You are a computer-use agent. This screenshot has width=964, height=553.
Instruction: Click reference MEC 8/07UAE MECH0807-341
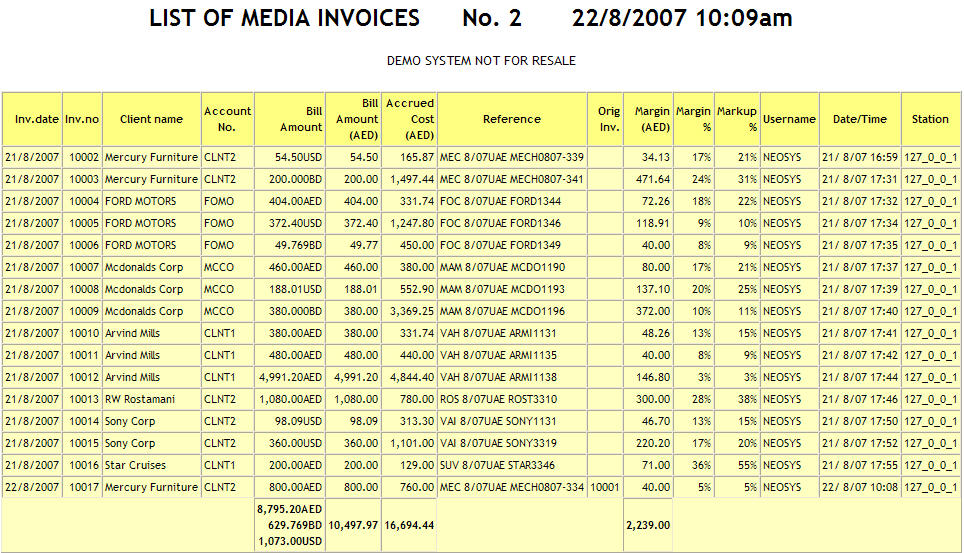[512, 180]
